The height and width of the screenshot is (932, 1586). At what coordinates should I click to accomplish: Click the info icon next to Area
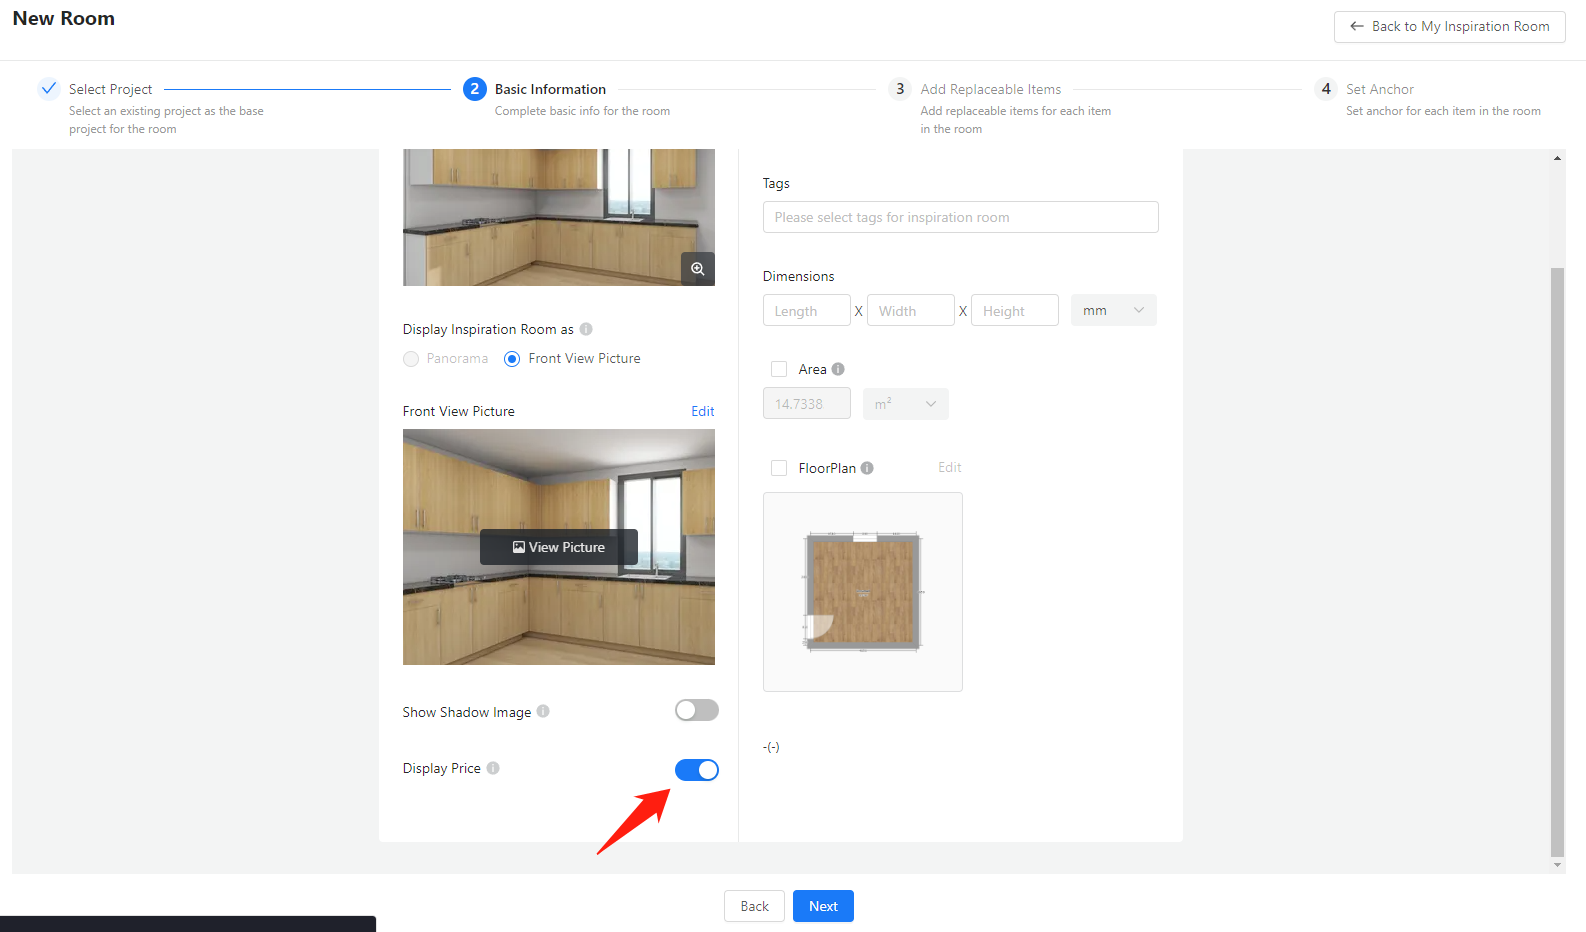pos(838,369)
